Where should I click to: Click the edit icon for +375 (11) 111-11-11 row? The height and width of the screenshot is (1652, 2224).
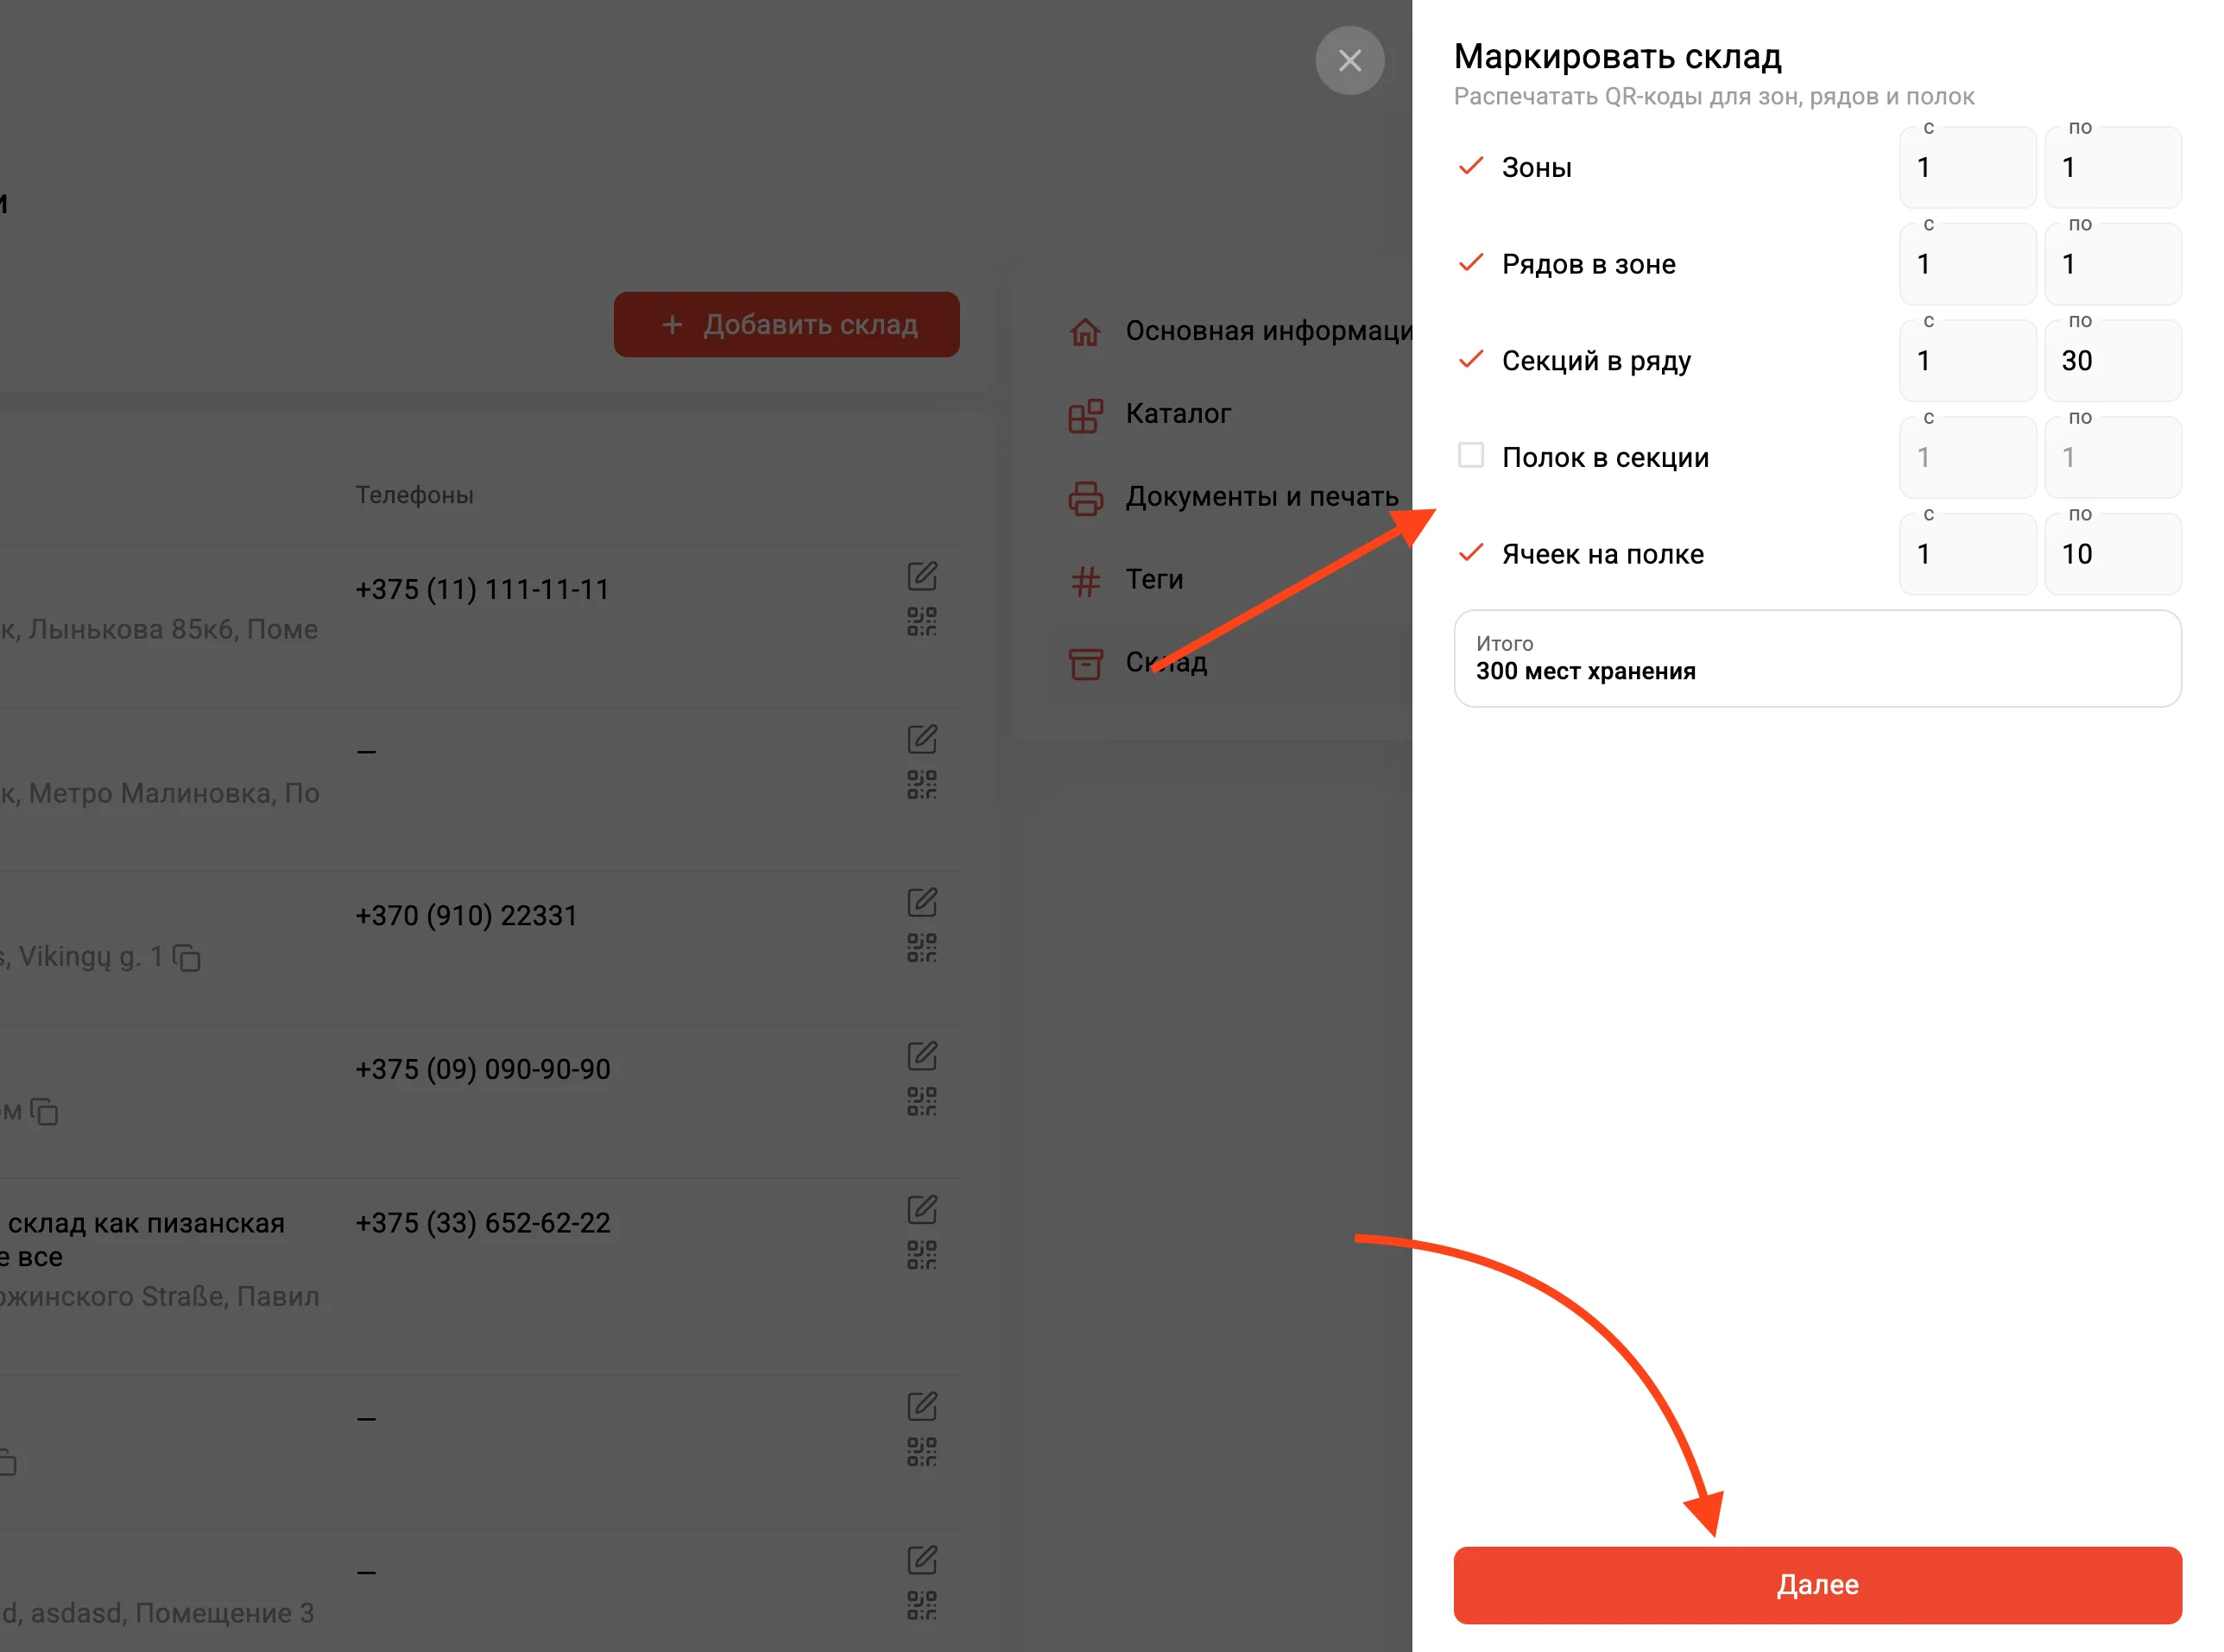(921, 576)
